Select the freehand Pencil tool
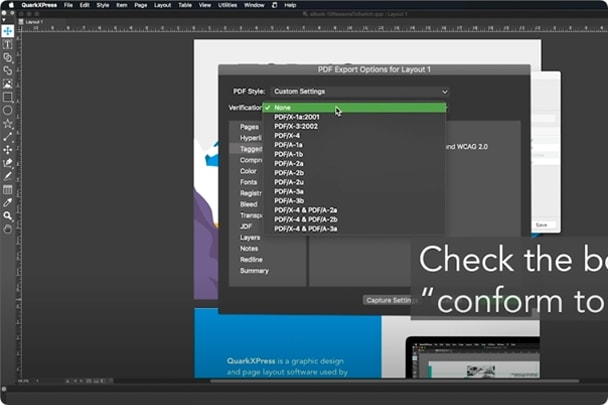This screenshot has width=608, height=405. pyautogui.click(x=7, y=176)
